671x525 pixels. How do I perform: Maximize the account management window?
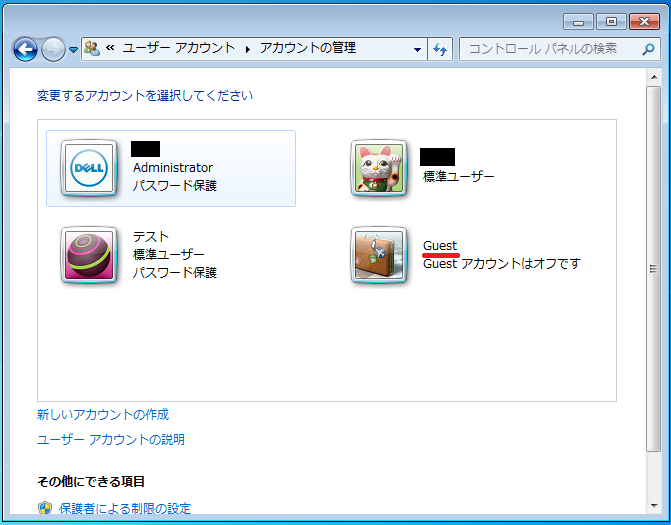point(611,21)
